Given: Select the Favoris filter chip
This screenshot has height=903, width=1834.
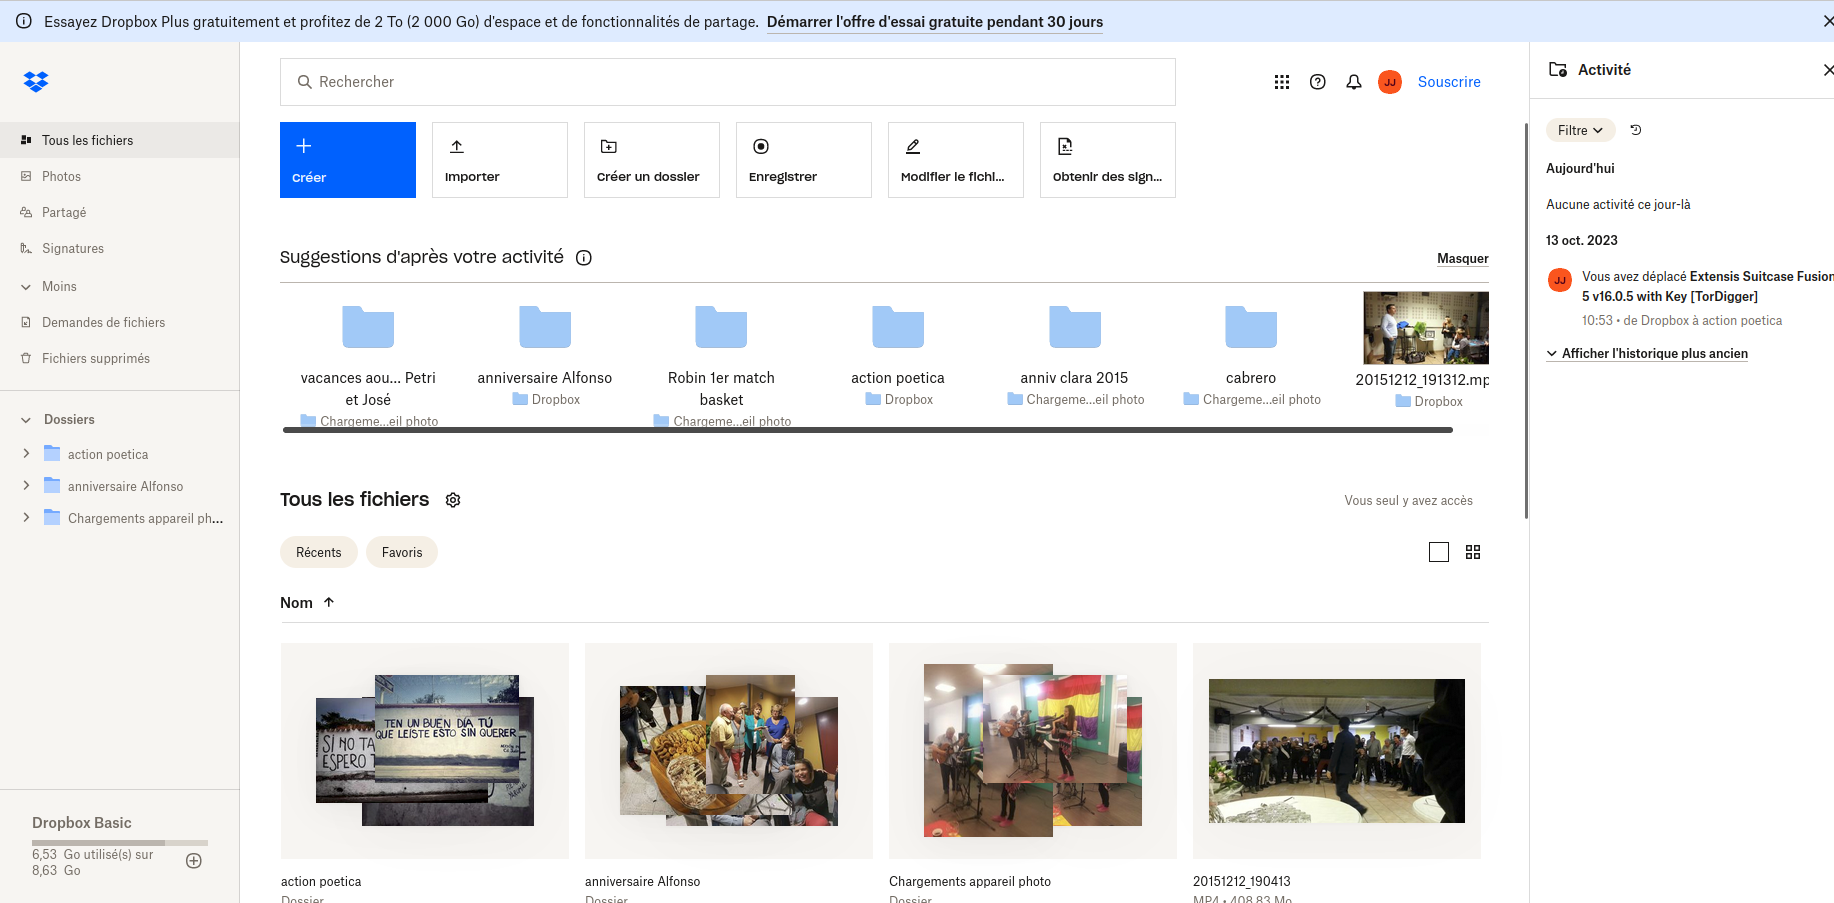Looking at the screenshot, I should tap(402, 552).
